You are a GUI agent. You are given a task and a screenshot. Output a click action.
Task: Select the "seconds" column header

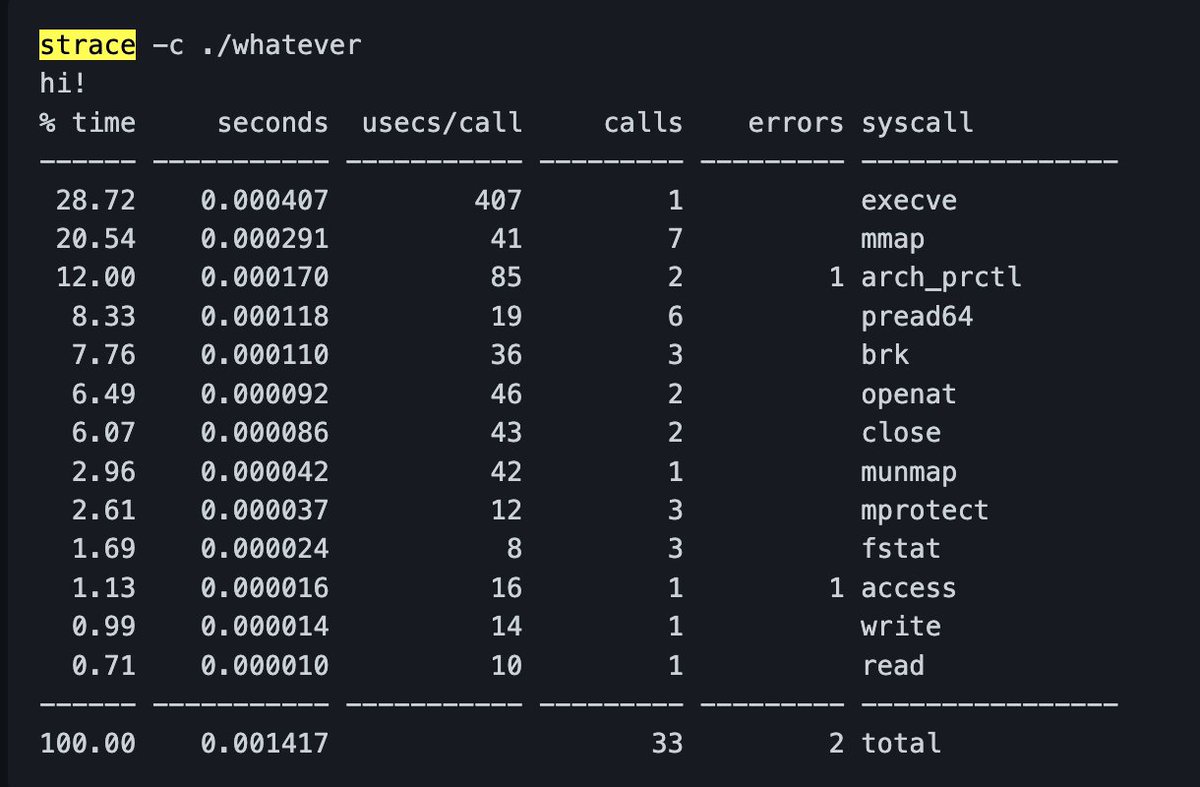pos(272,123)
